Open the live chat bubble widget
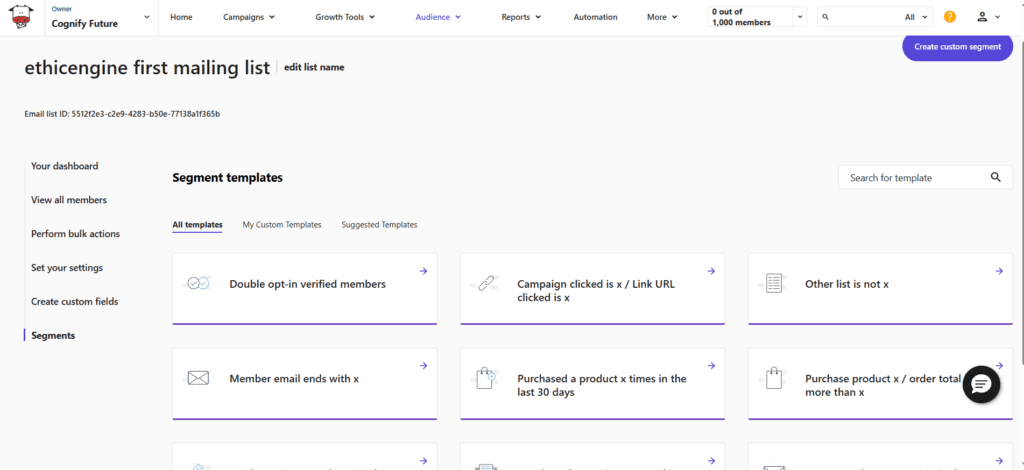1024x470 pixels. point(981,384)
